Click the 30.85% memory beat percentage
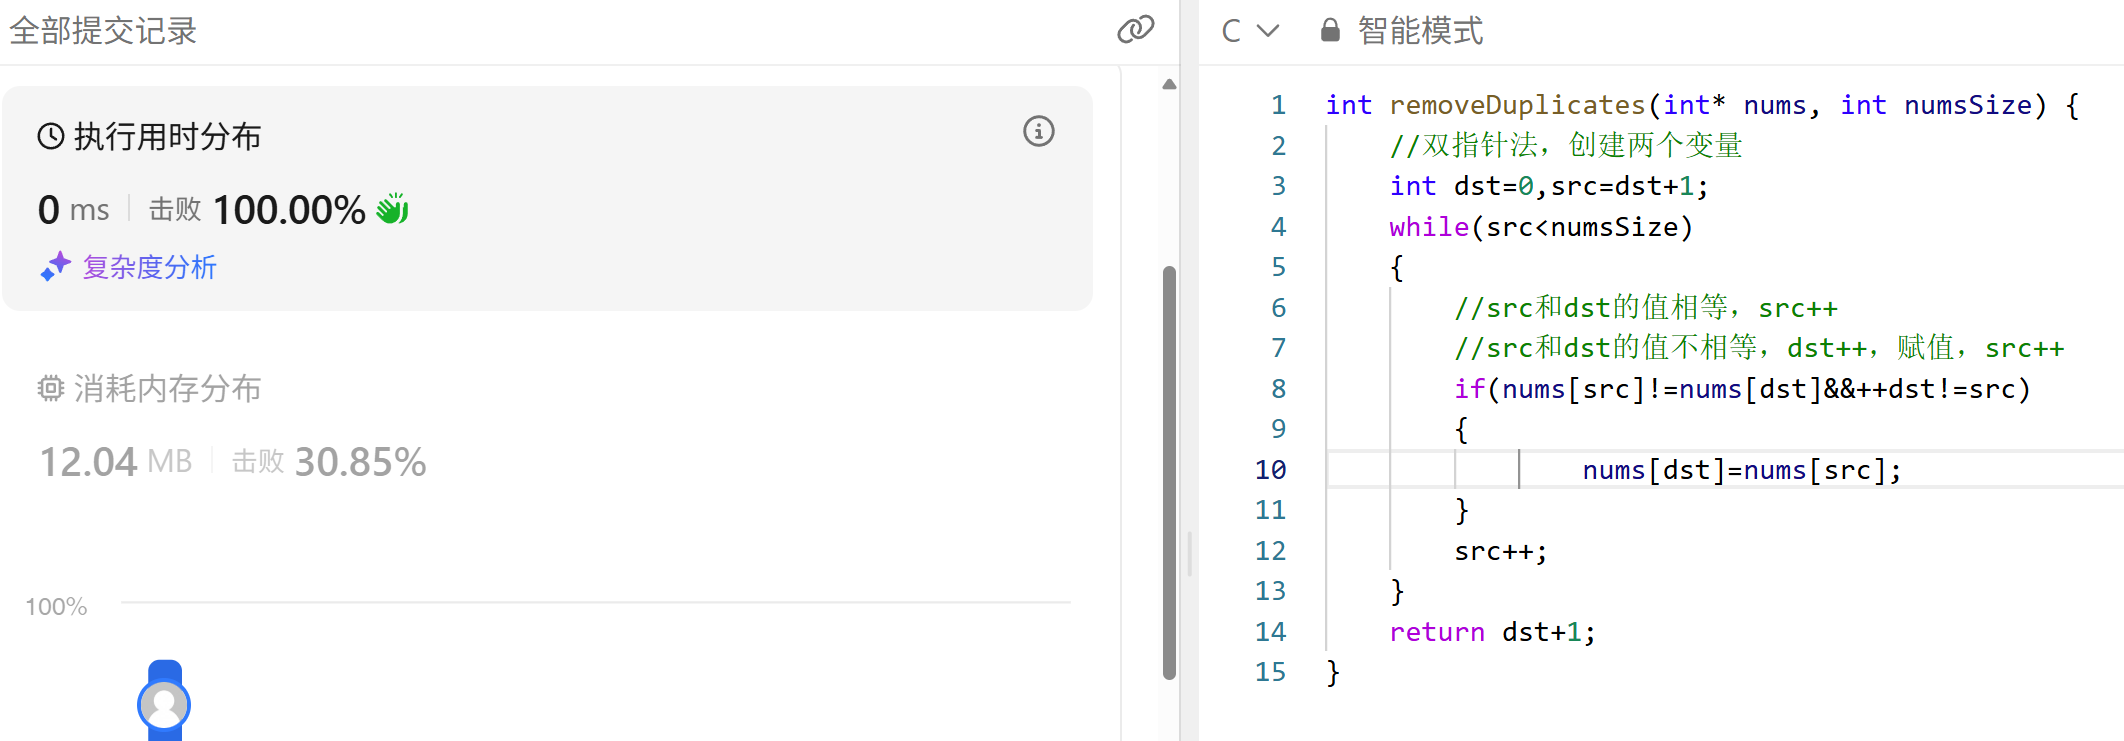The height and width of the screenshot is (741, 2124). click(x=360, y=462)
